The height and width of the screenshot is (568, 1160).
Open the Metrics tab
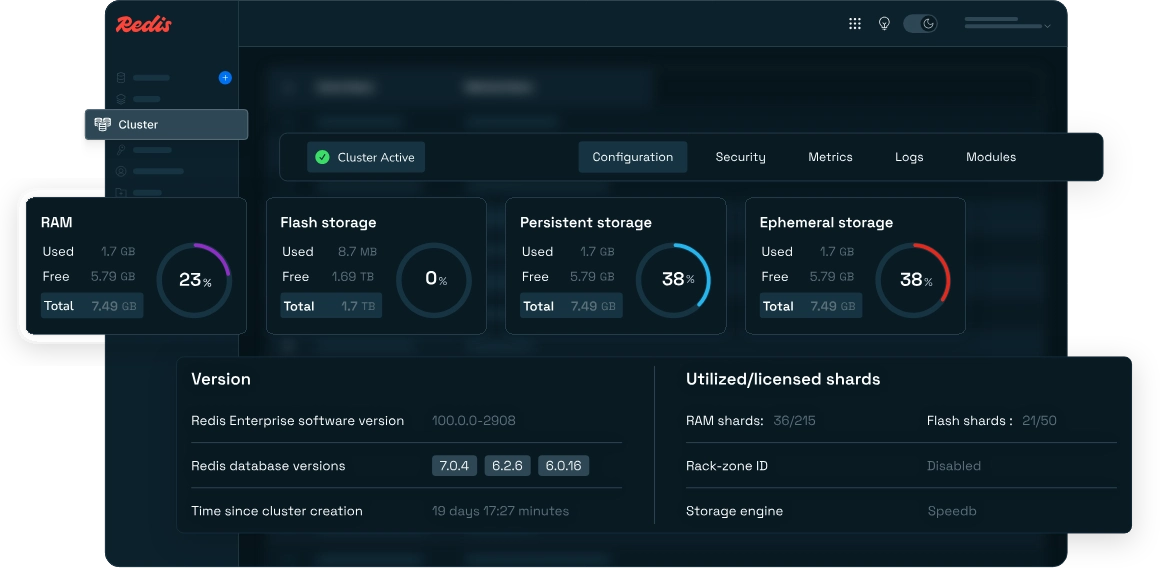tap(830, 157)
